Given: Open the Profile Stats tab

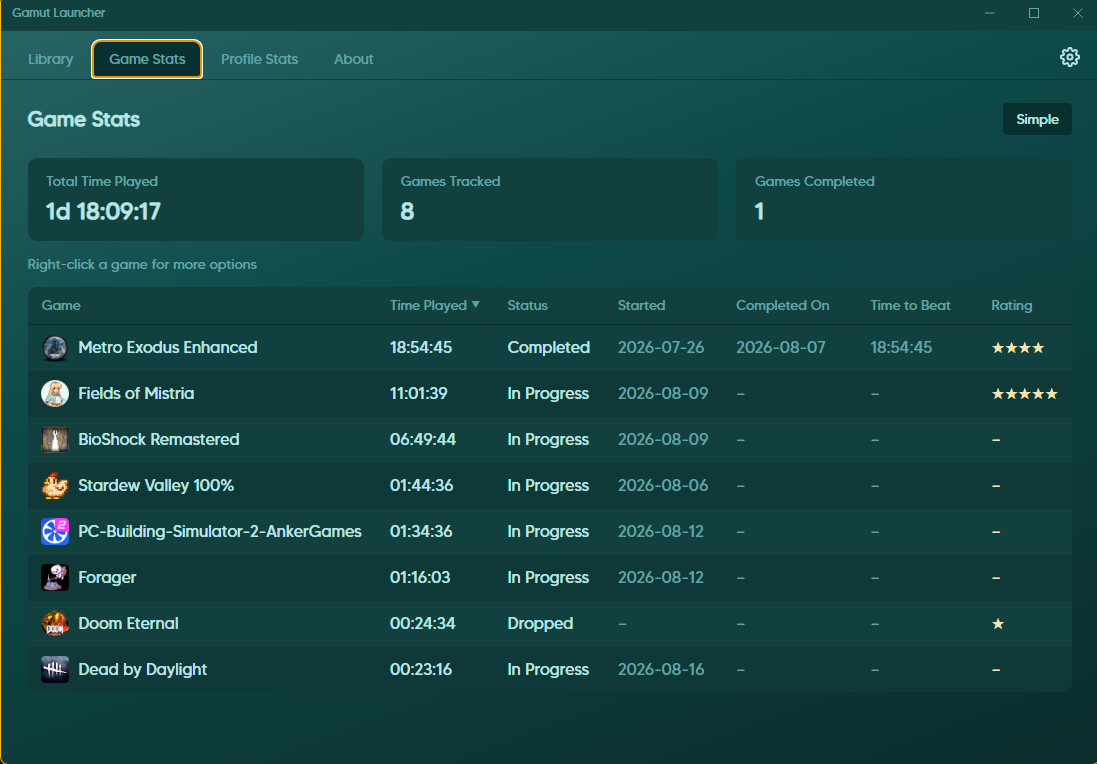Looking at the screenshot, I should point(260,59).
